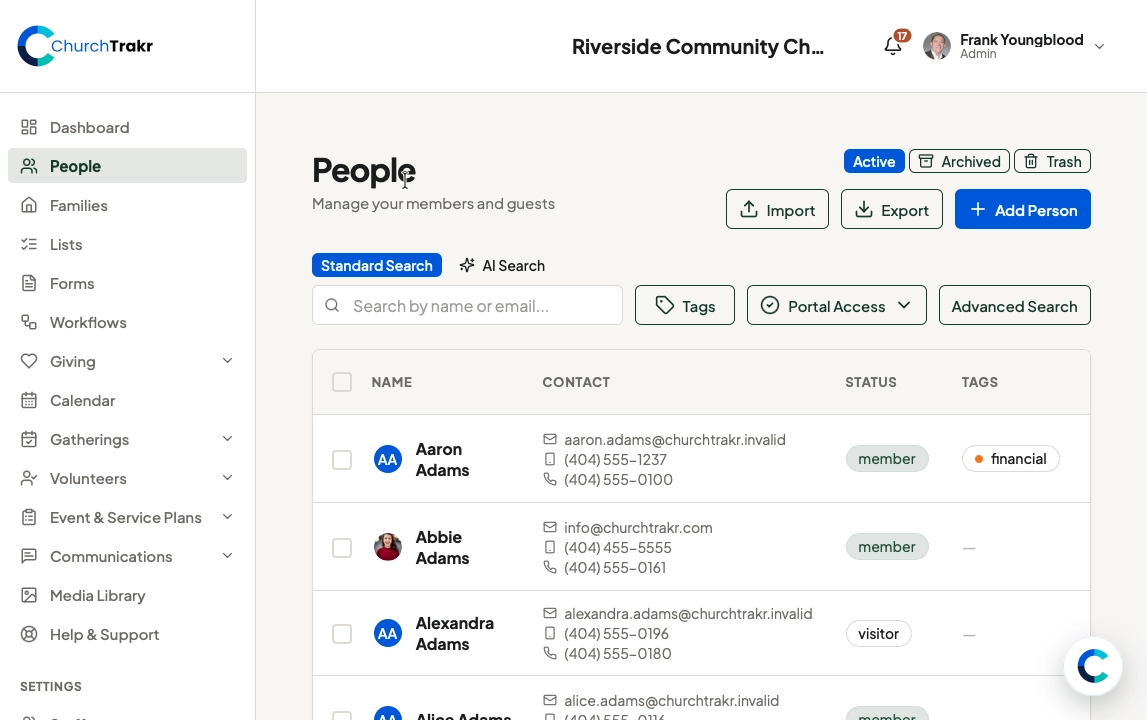Click the ChurchTrakr logo
Screen dimensions: 1147x720
pos(85,46)
